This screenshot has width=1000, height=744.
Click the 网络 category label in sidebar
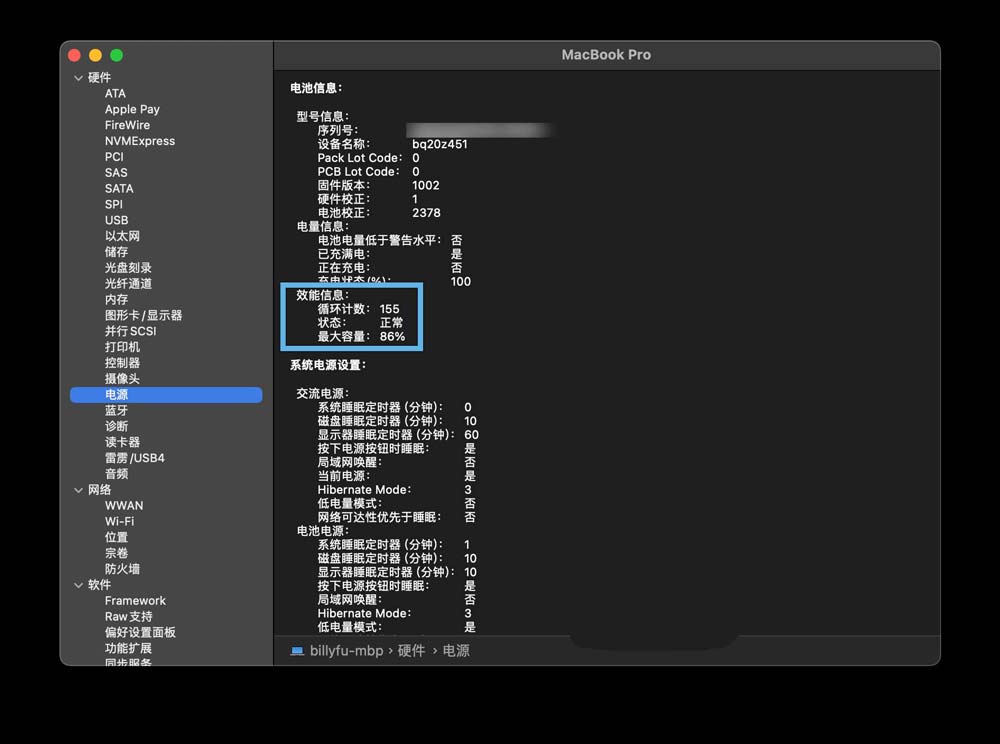click(x=99, y=490)
